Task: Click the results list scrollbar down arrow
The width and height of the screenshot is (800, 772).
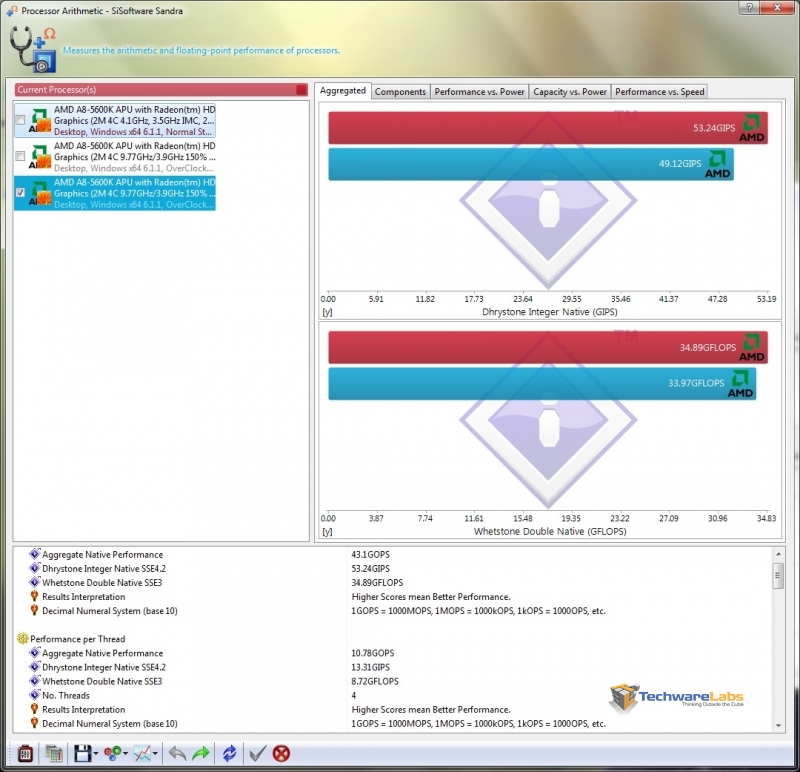Action: pyautogui.click(x=778, y=725)
